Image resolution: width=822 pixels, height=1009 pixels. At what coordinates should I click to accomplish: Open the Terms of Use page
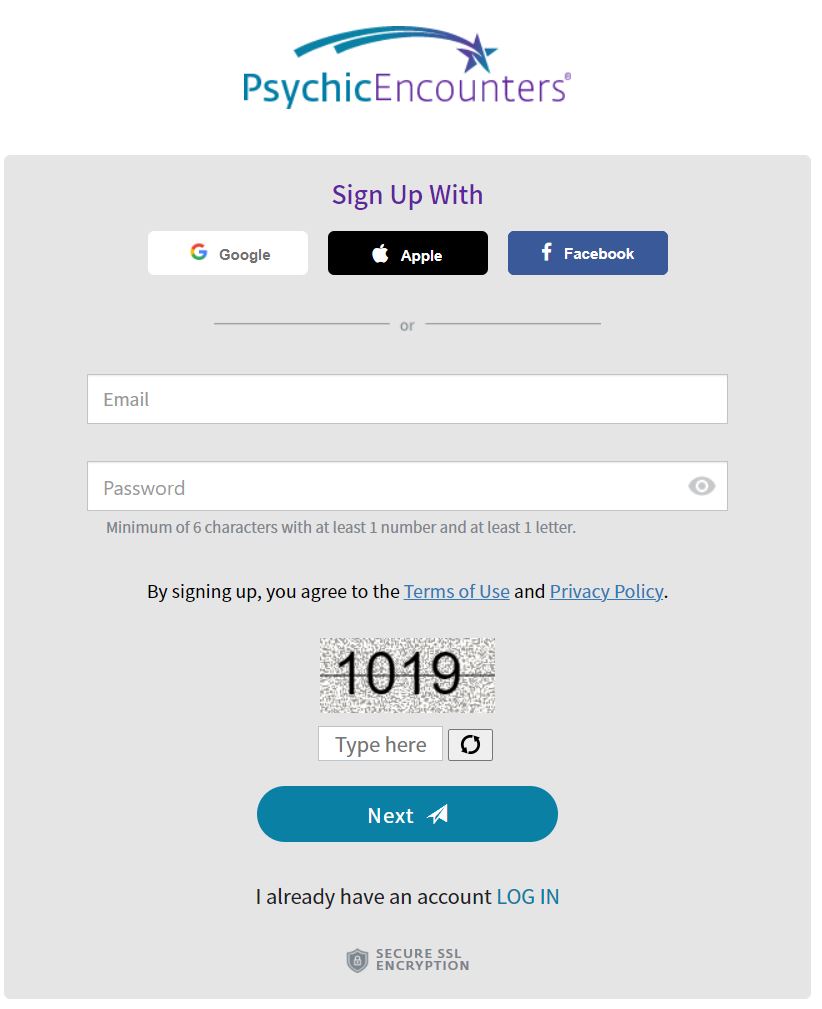click(x=456, y=591)
